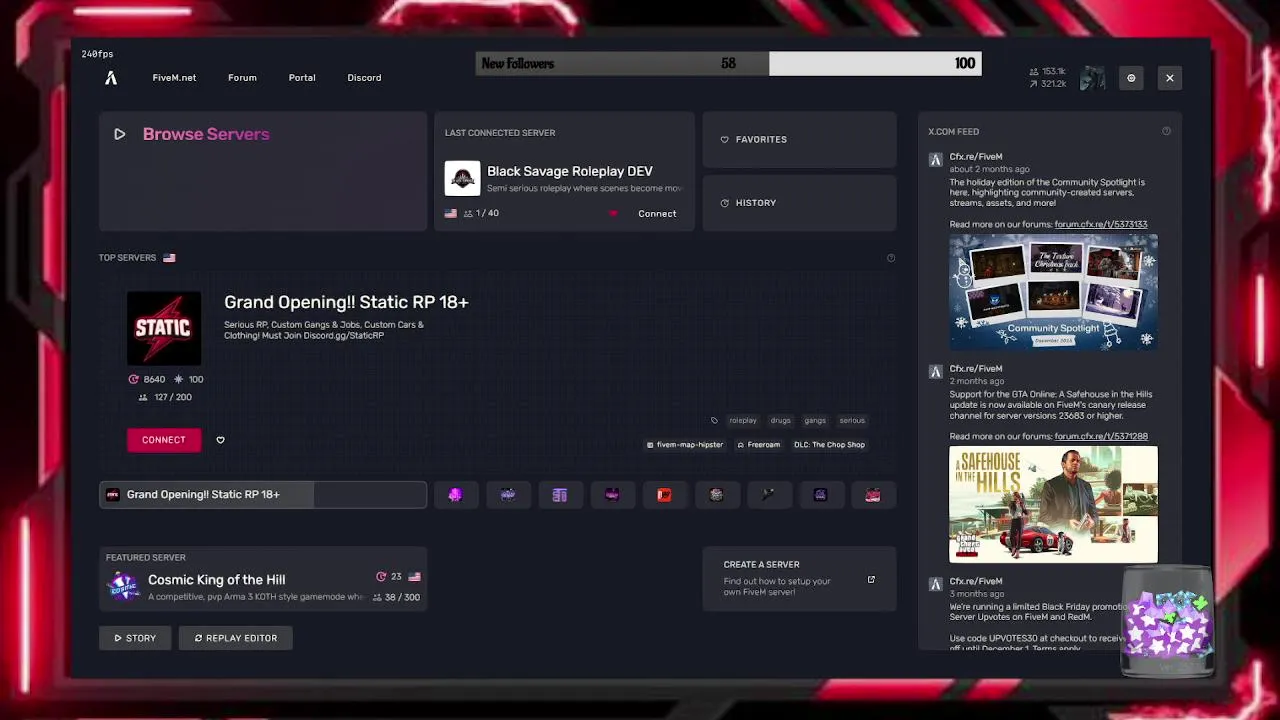Click the X.COM FEED help icon
The height and width of the screenshot is (720, 1280).
click(x=1166, y=132)
